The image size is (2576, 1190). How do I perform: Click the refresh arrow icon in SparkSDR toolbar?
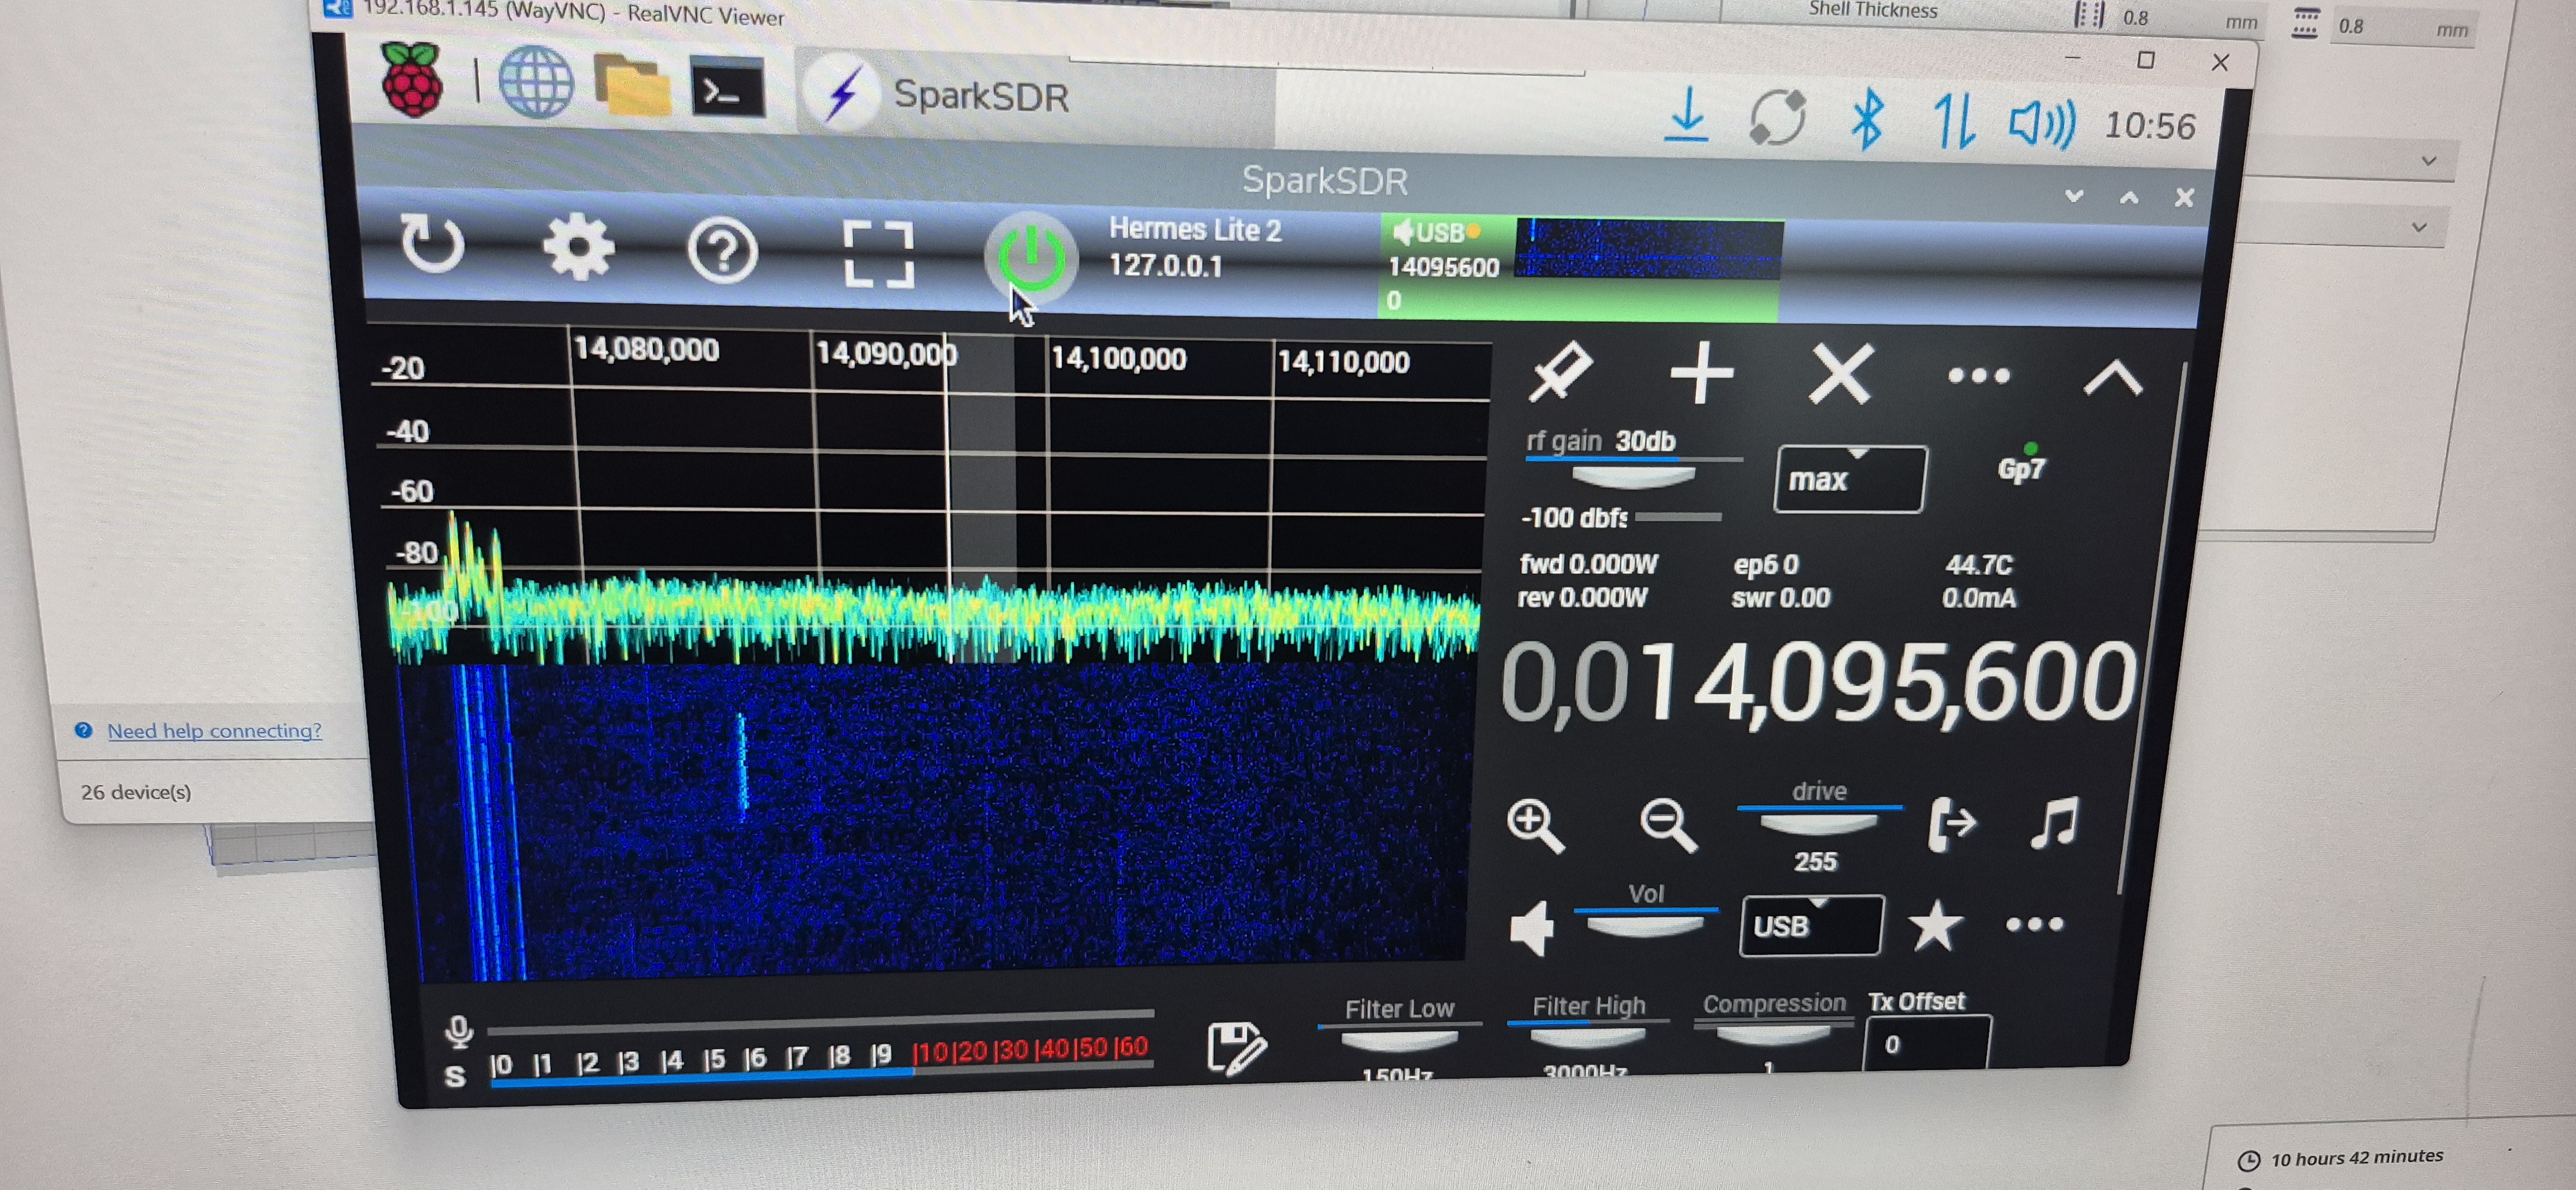pos(432,244)
